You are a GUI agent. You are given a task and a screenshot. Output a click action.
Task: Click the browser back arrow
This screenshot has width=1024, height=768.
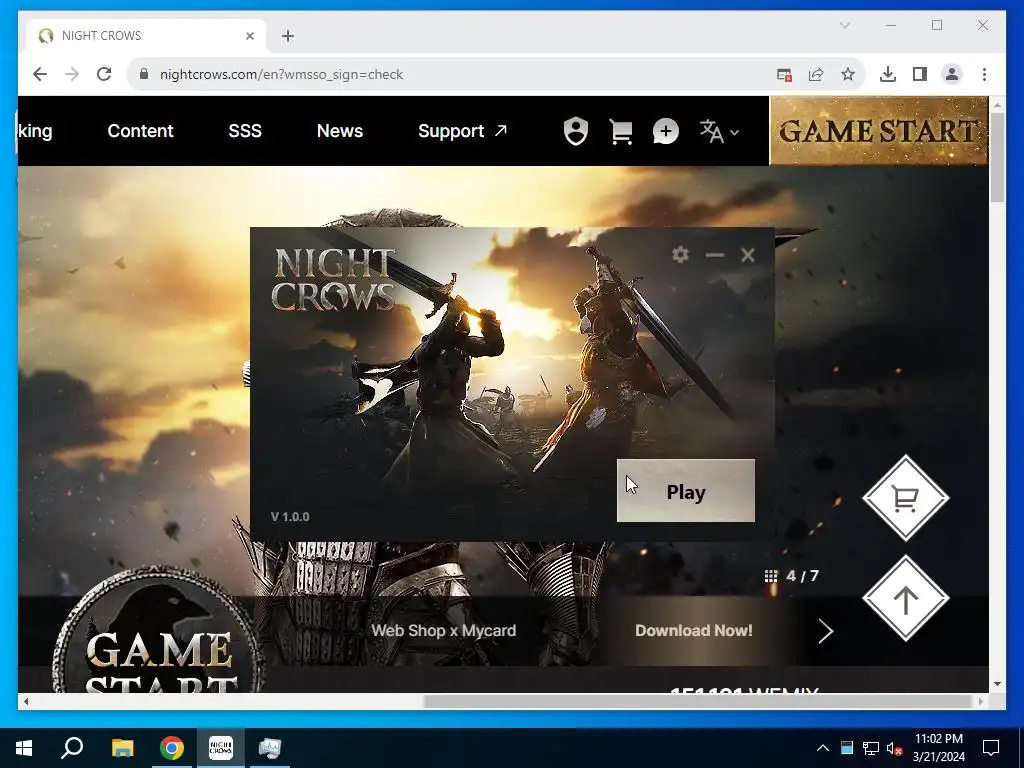40,74
